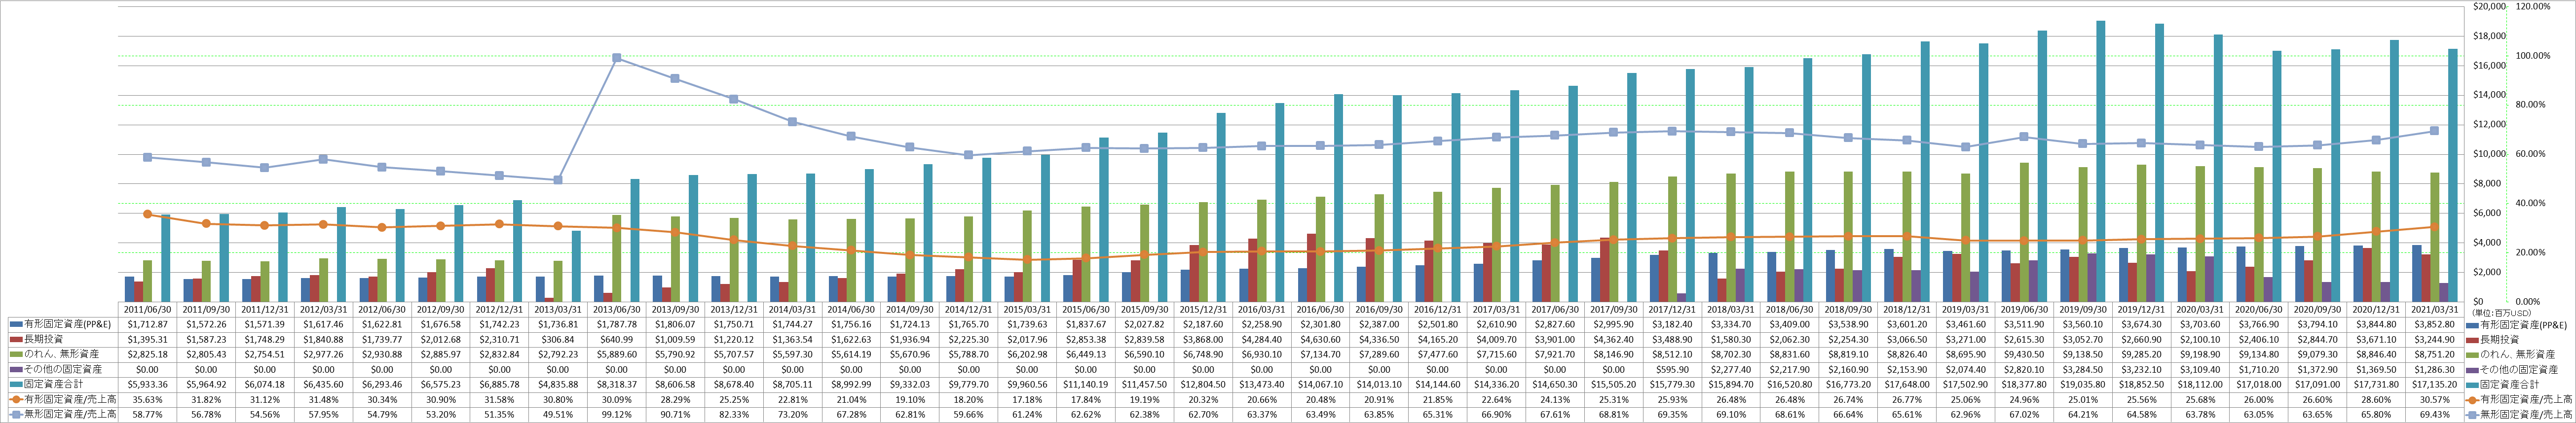2576x423 pixels.
Task: Click the red 長期投資 swatch in the right-side legend
Action: click(2471, 340)
